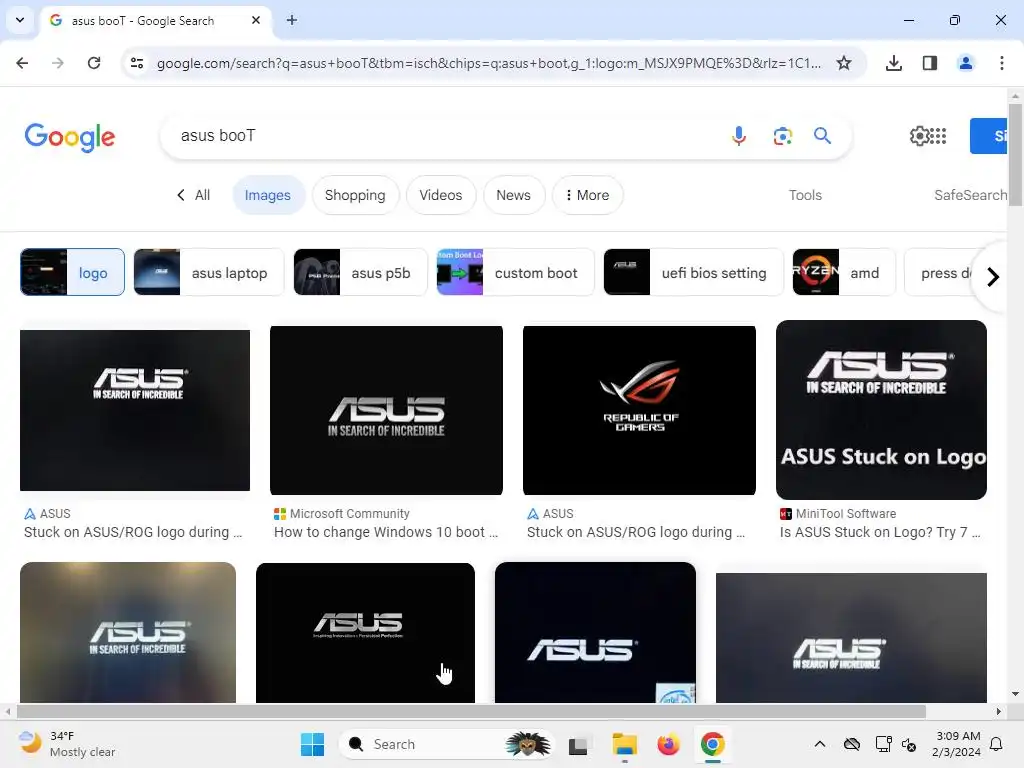
Task: Open Windows Start menu
Action: 312,744
